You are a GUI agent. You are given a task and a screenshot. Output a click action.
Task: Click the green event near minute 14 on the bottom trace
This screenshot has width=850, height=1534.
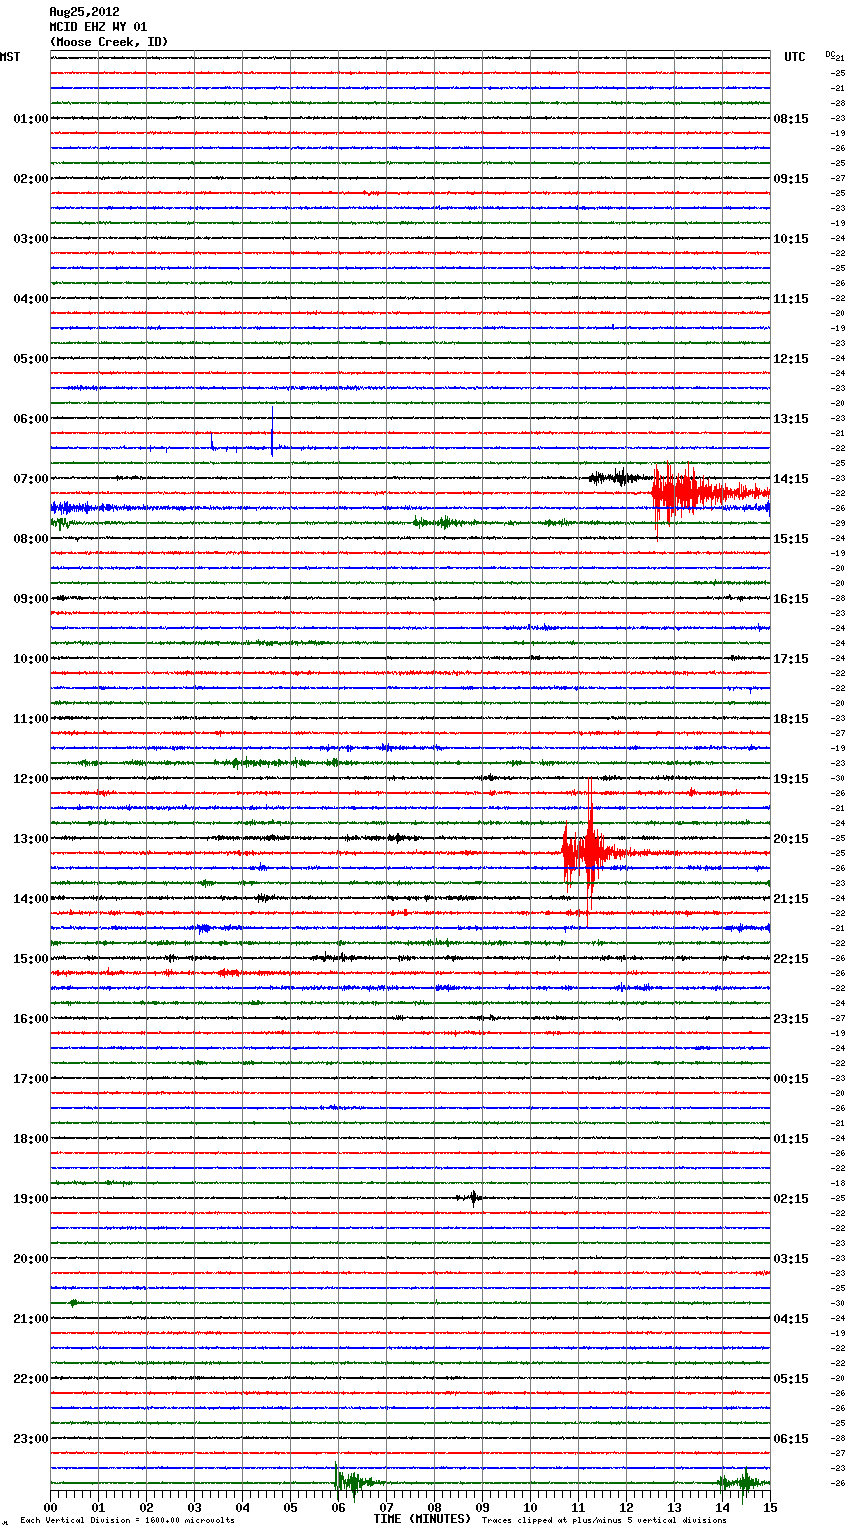tap(743, 1481)
